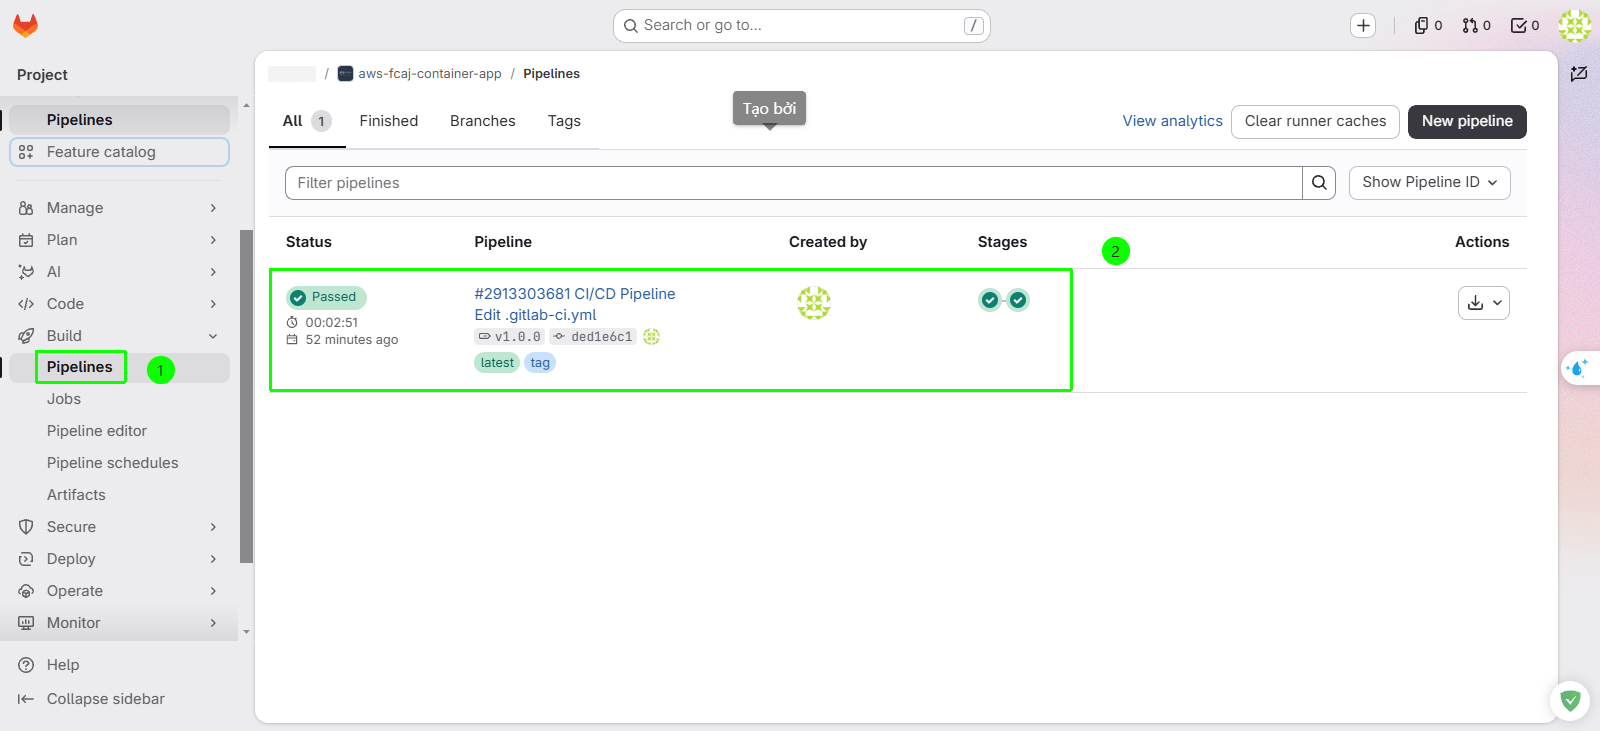Click the small avatar next to ded1e6c1

click(652, 337)
